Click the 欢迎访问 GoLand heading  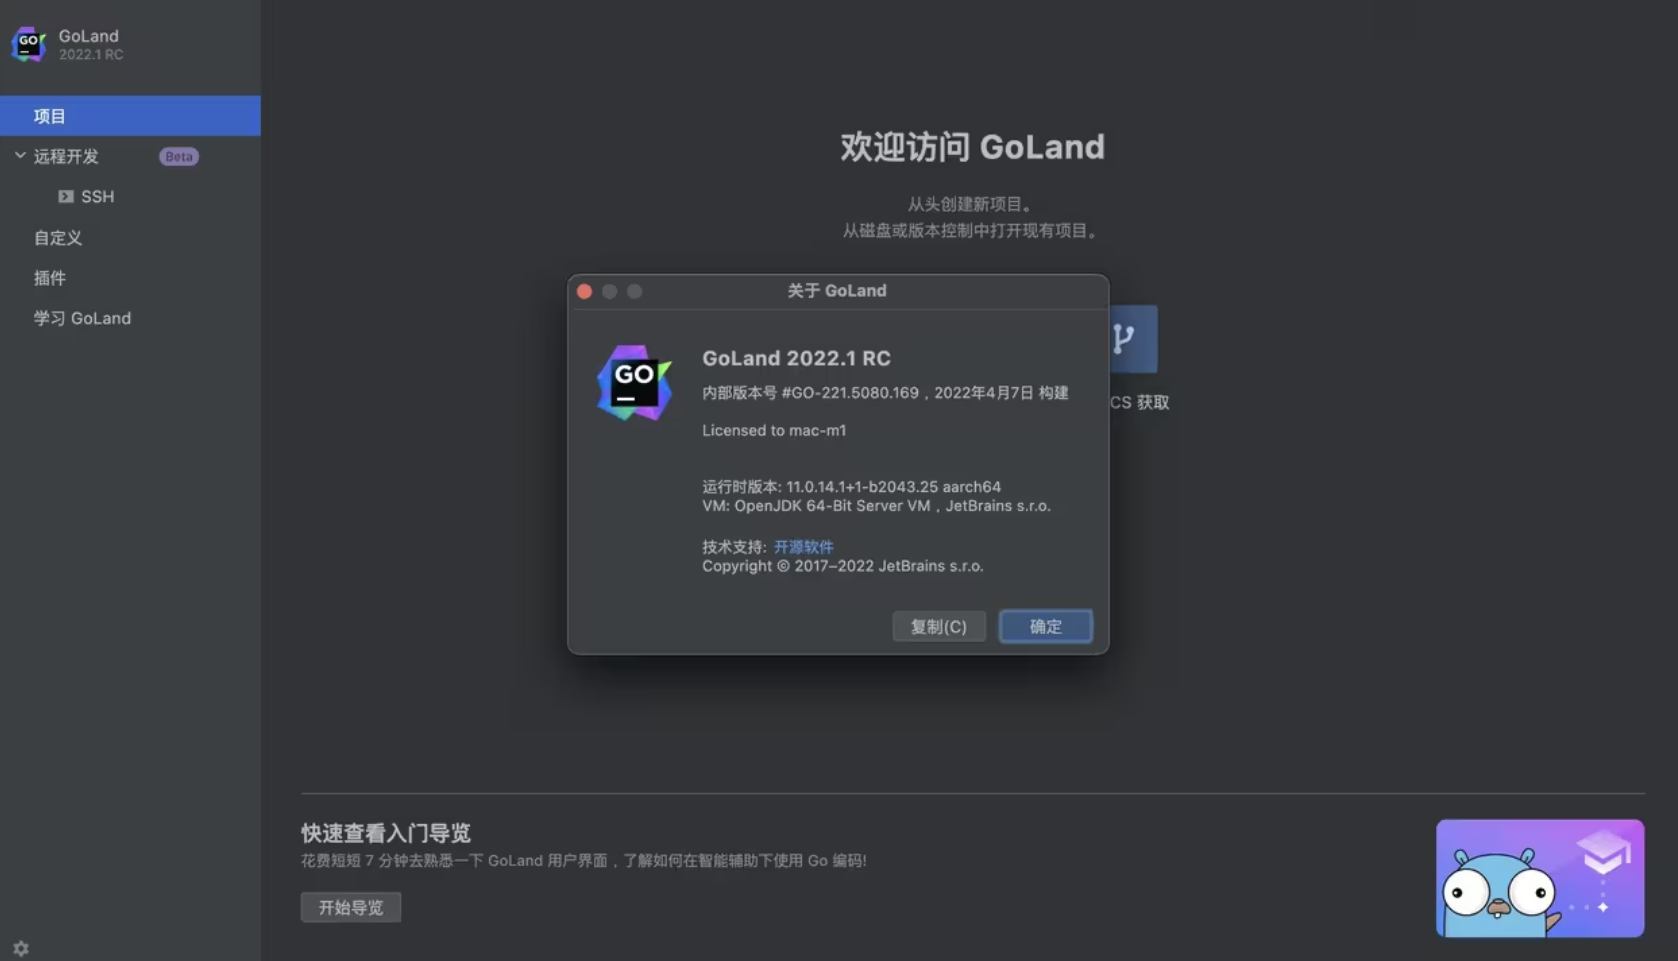click(x=972, y=147)
